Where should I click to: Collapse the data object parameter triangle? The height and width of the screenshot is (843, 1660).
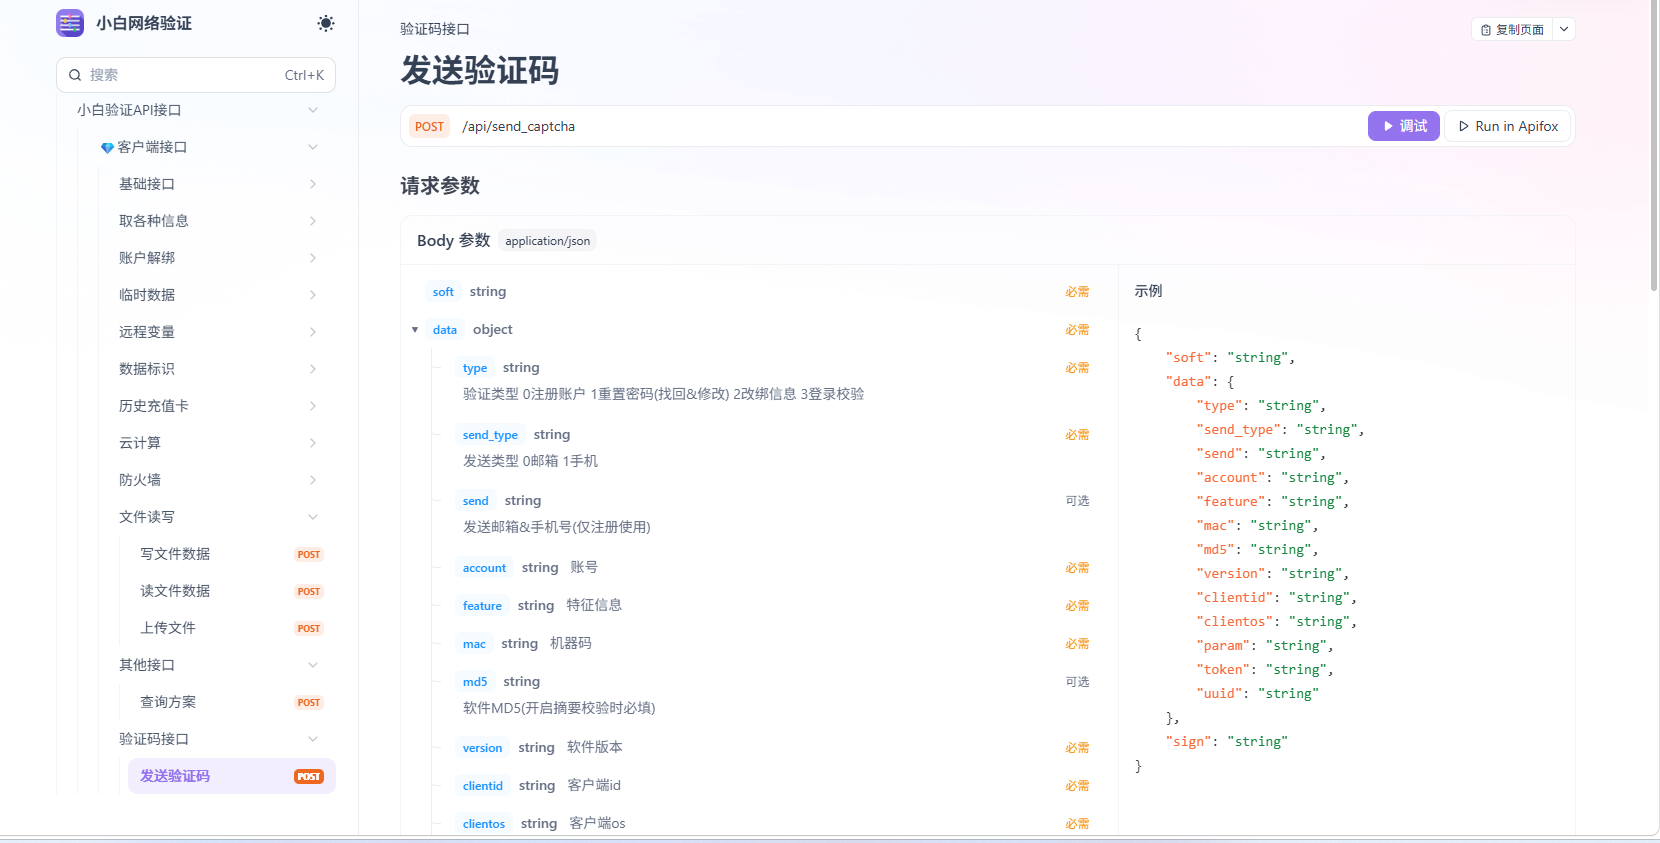(x=415, y=330)
